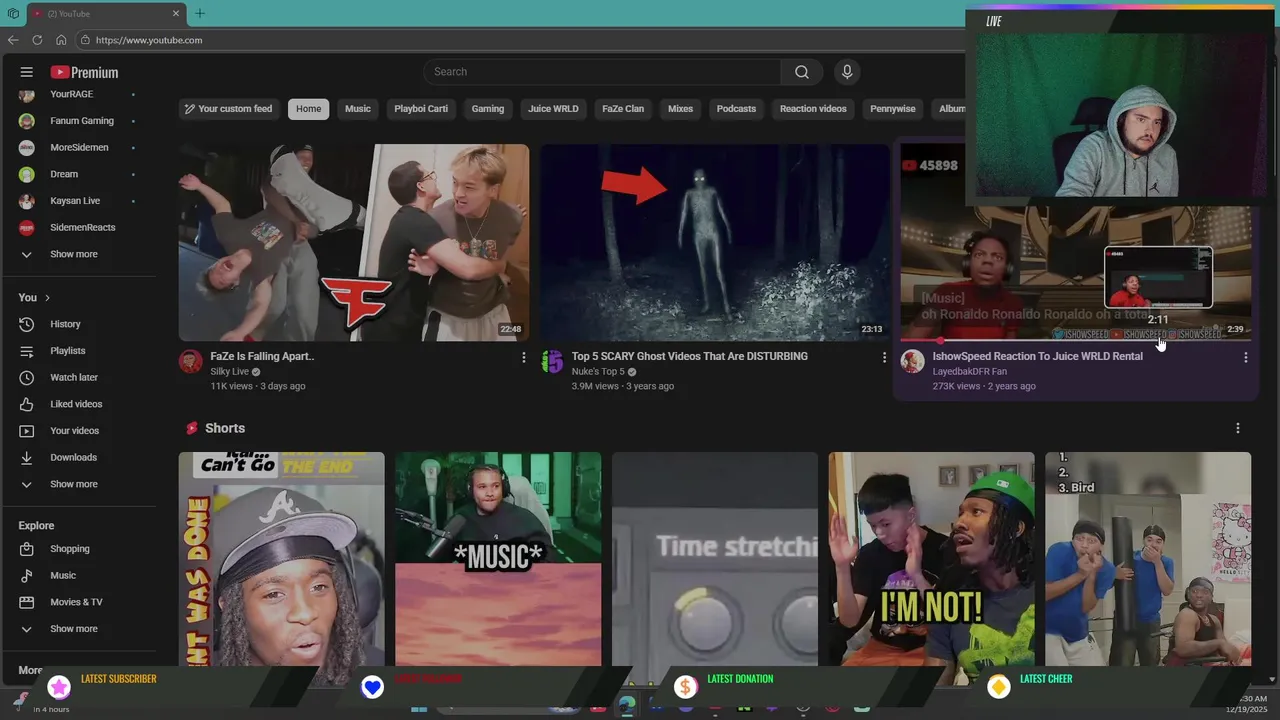1280x720 pixels.
Task: Click Nuke's Top 5 channel avatar
Action: click(552, 361)
